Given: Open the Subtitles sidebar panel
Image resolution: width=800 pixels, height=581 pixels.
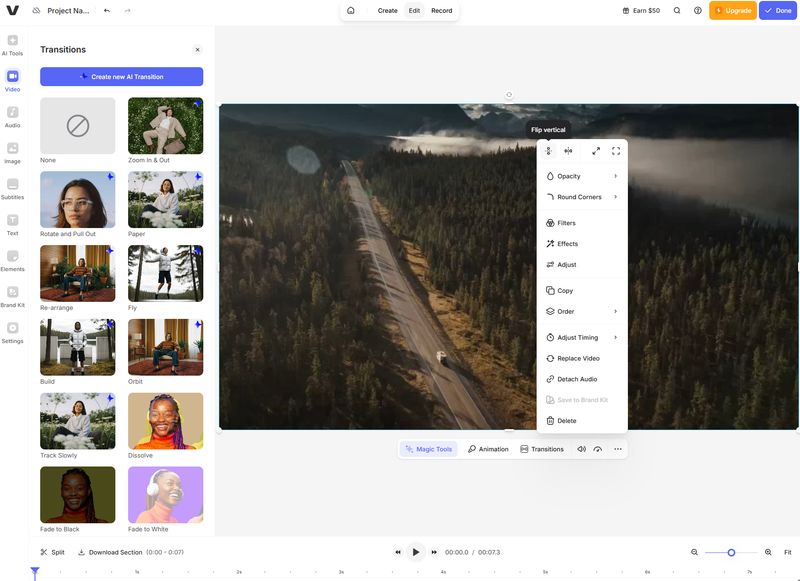Looking at the screenshot, I should point(12,188).
